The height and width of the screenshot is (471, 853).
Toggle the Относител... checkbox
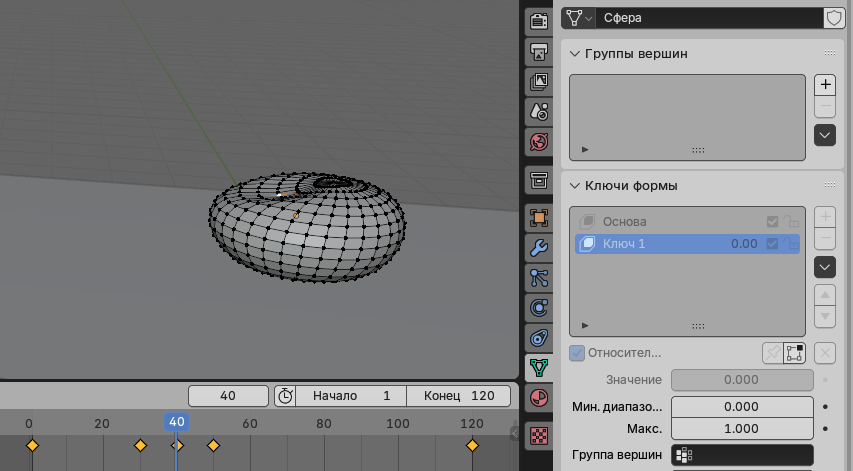tap(577, 353)
